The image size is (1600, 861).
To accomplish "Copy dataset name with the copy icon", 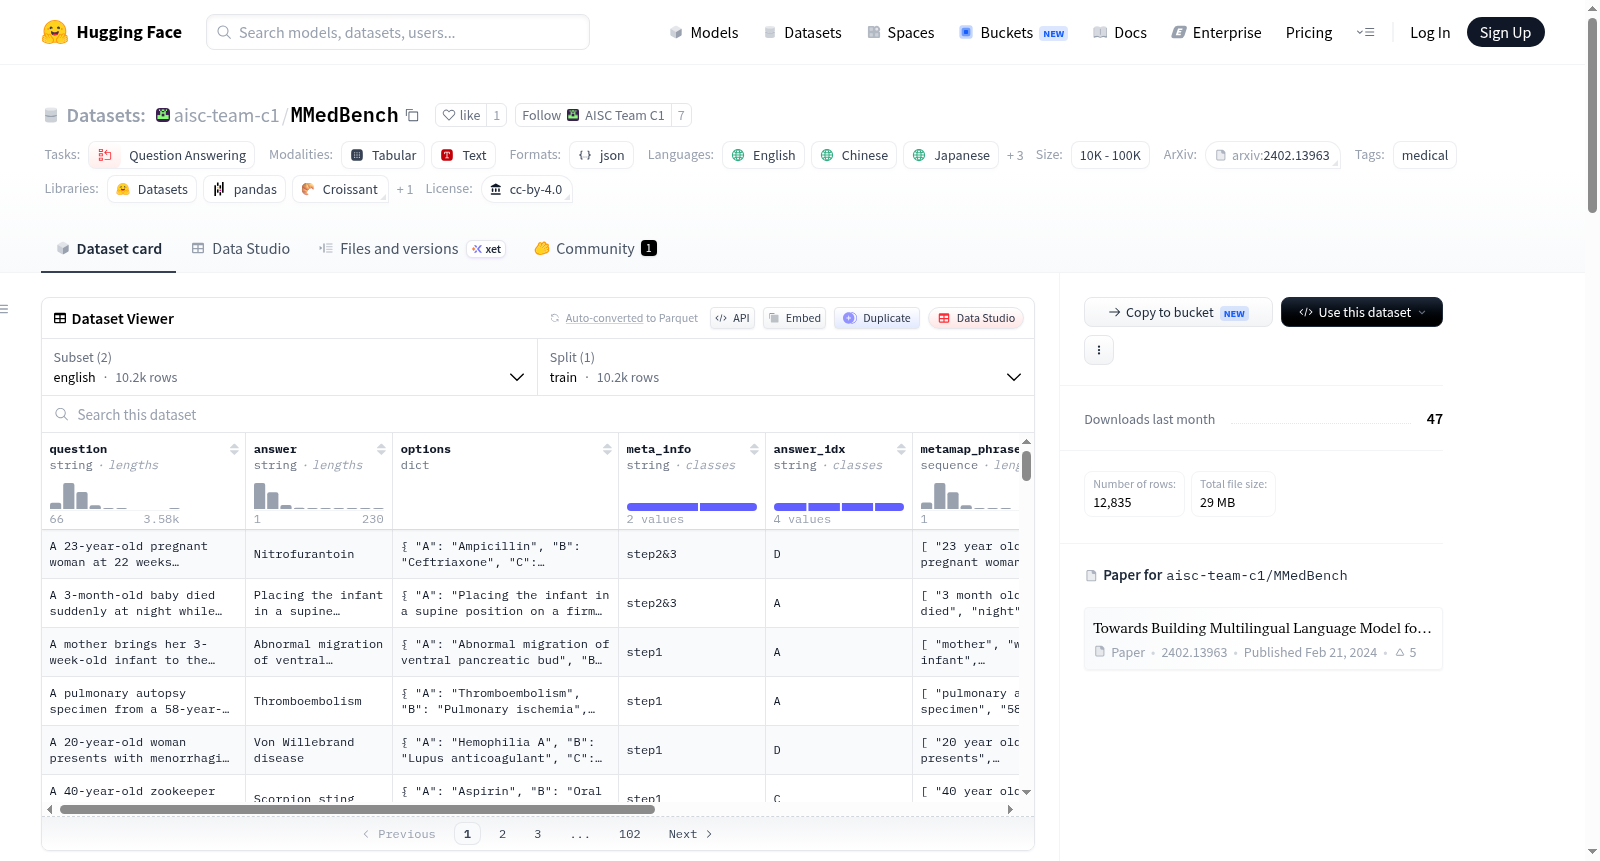I will [412, 115].
